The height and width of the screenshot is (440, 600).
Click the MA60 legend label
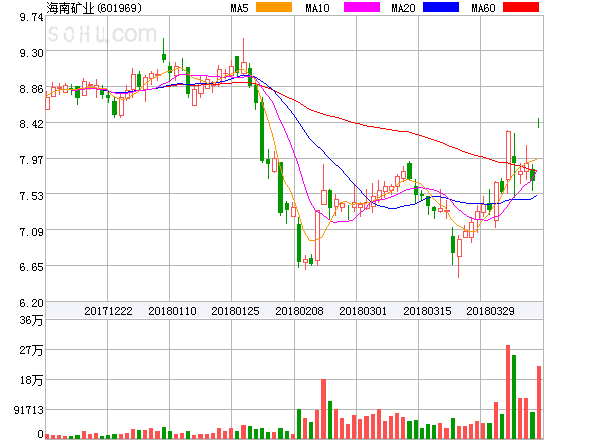tap(483, 8)
